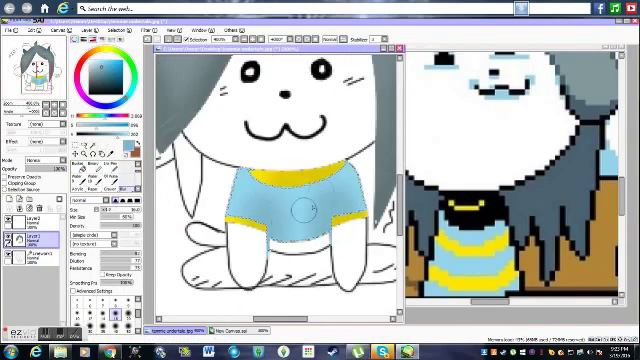
Task: Choose the Ink Pen tool
Action: coord(110,167)
